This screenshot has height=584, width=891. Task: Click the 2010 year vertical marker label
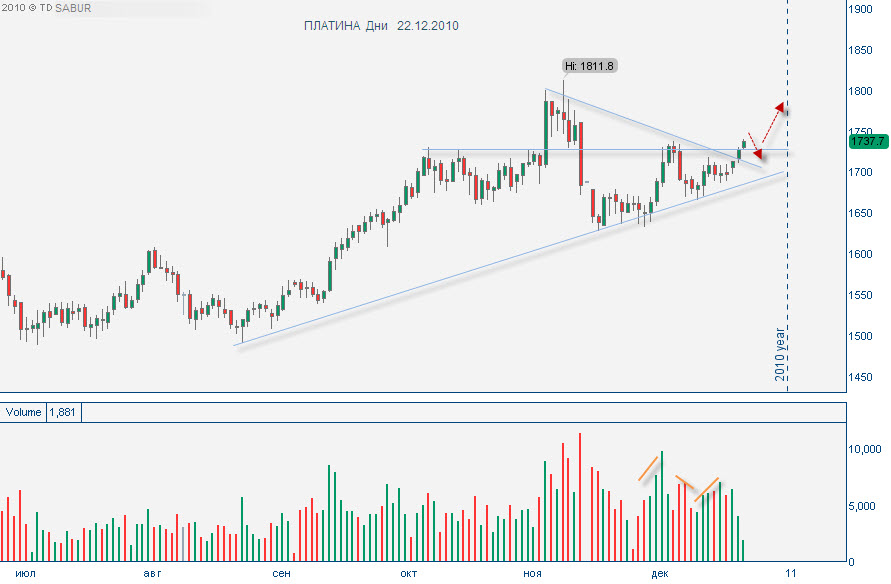[x=780, y=354]
